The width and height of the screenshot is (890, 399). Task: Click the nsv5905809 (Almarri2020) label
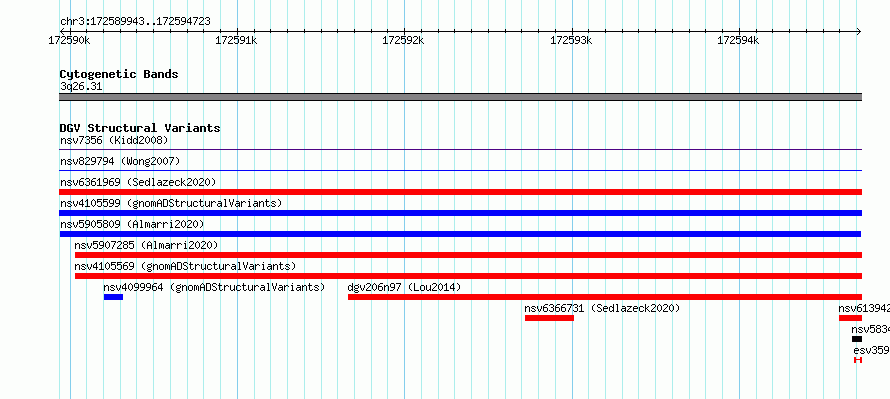[132, 224]
